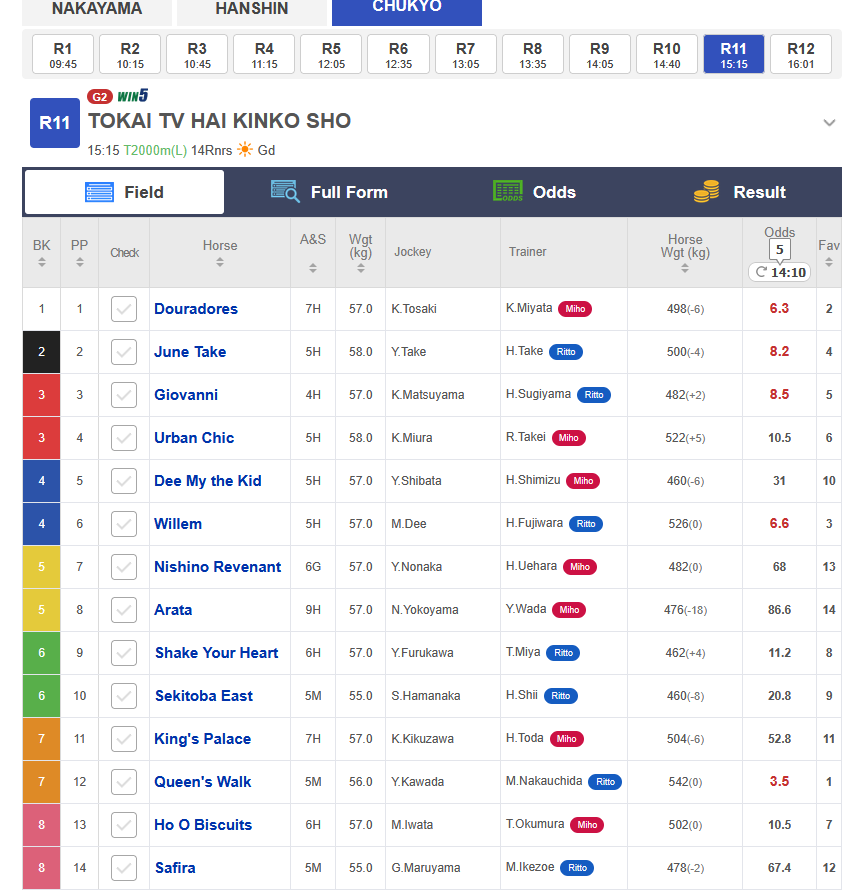867x895 pixels.
Task: Click trainer name M.Ikezoe
Action: 530,867
